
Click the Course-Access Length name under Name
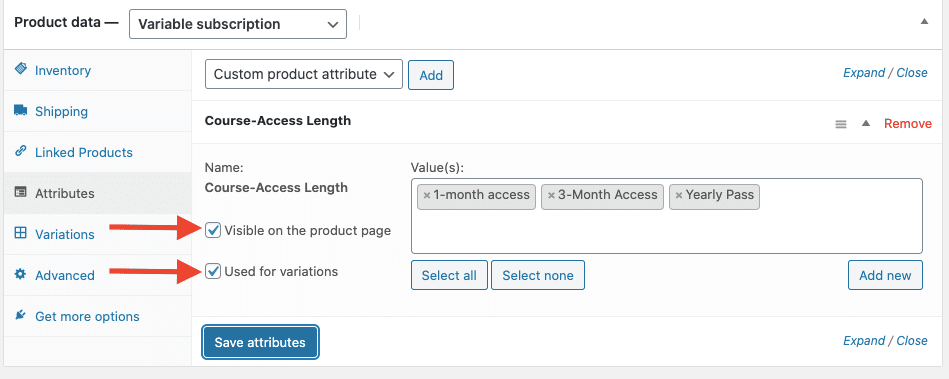coord(277,188)
